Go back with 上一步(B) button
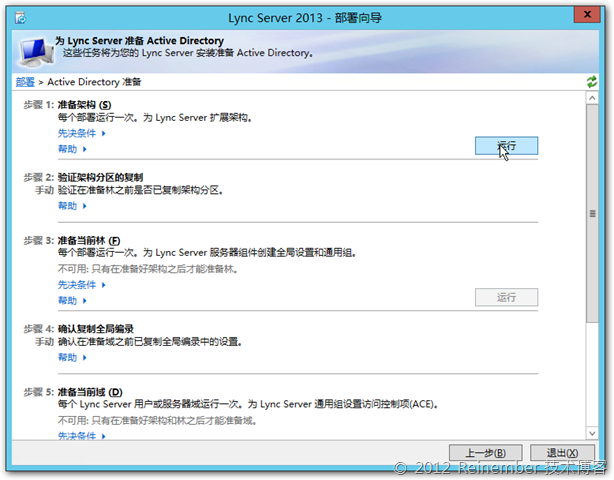Image resolution: width=614 pixels, height=480 pixels. 486,453
